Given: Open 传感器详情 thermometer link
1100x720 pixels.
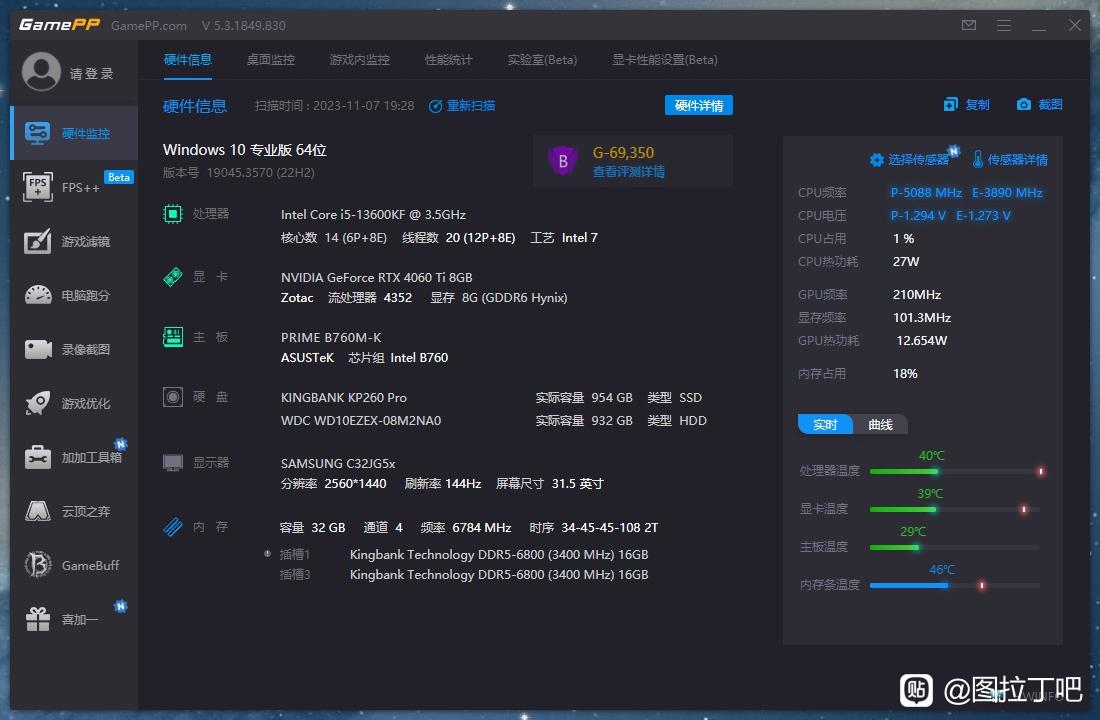Looking at the screenshot, I should [1010, 159].
